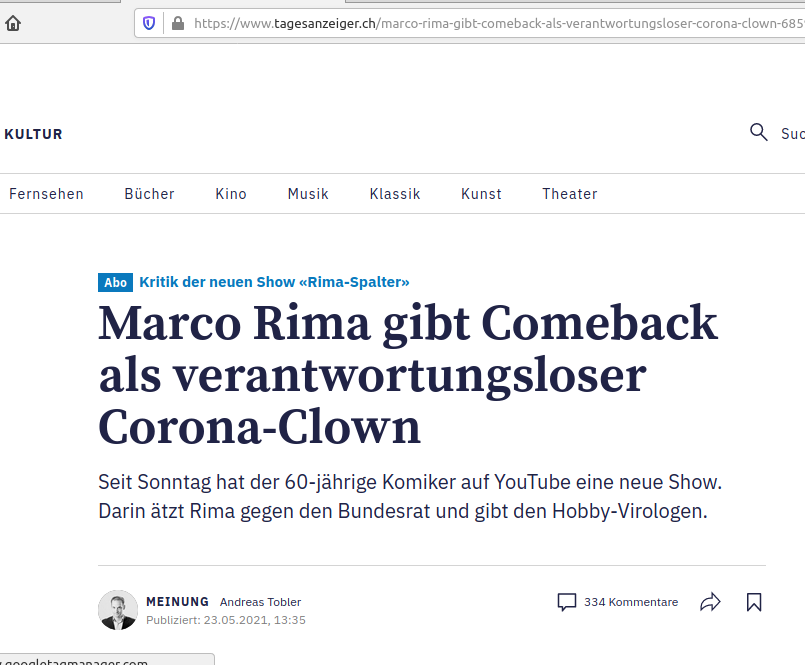
Task: Click the lead paragraph 'Seit Sonntag hat der 60-jährige Komiker'
Action: pyautogui.click(x=410, y=497)
